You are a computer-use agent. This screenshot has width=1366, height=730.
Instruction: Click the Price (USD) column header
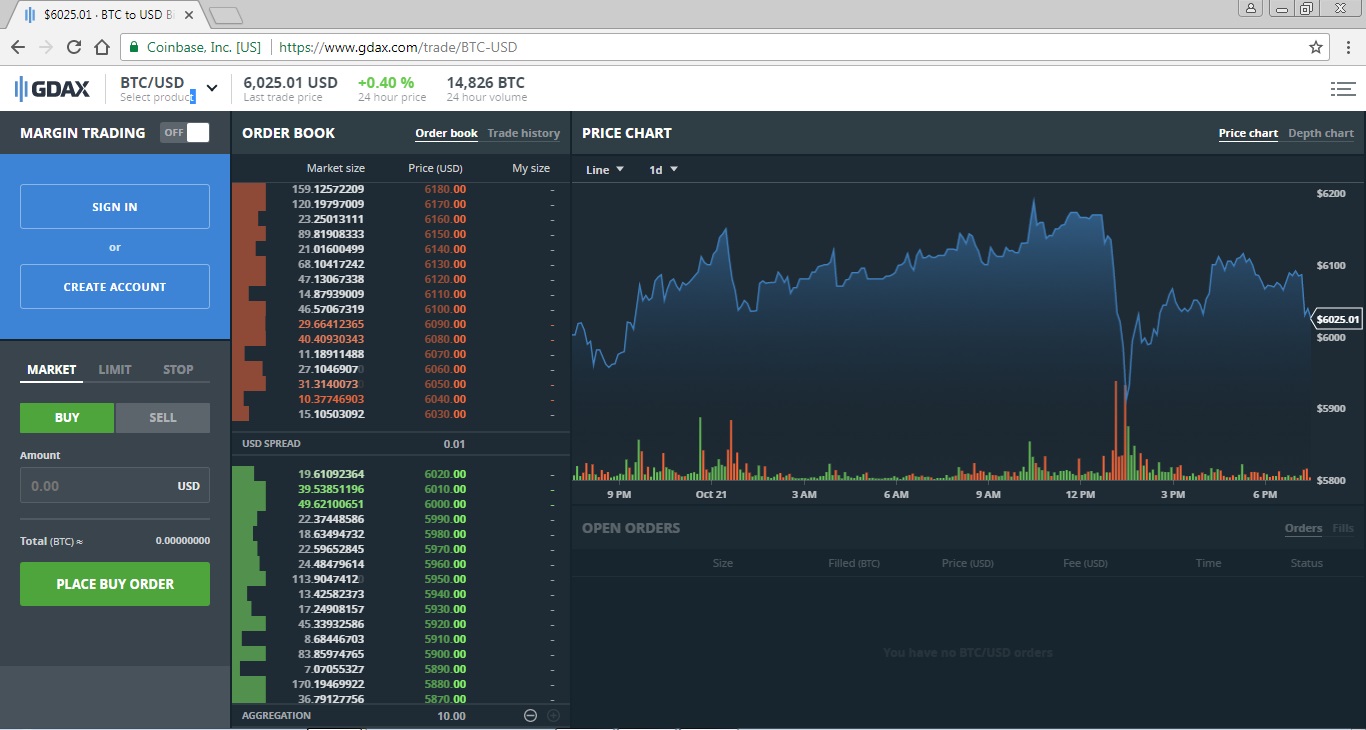tap(436, 168)
